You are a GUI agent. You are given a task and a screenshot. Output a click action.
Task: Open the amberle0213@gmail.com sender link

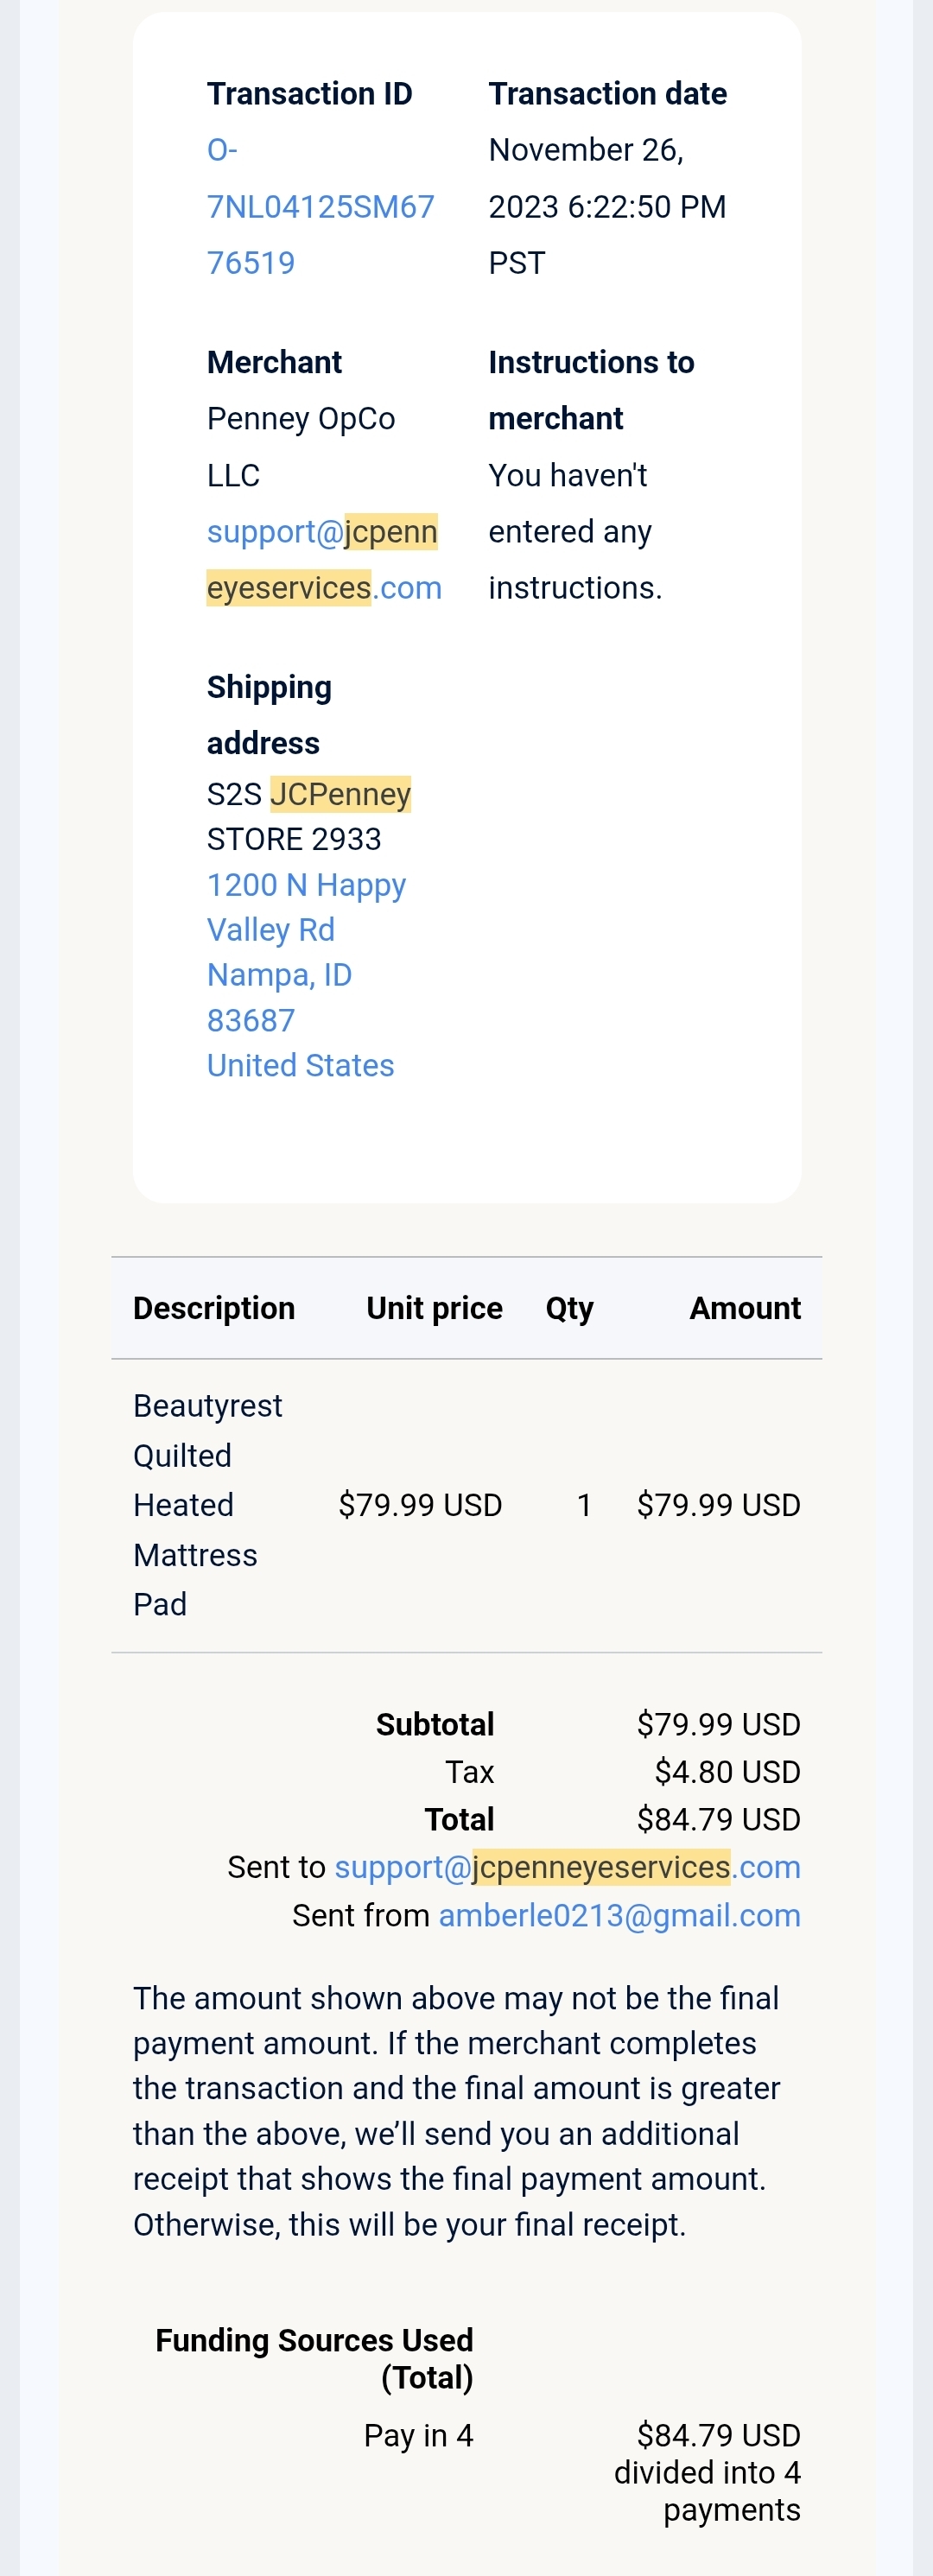(619, 1915)
